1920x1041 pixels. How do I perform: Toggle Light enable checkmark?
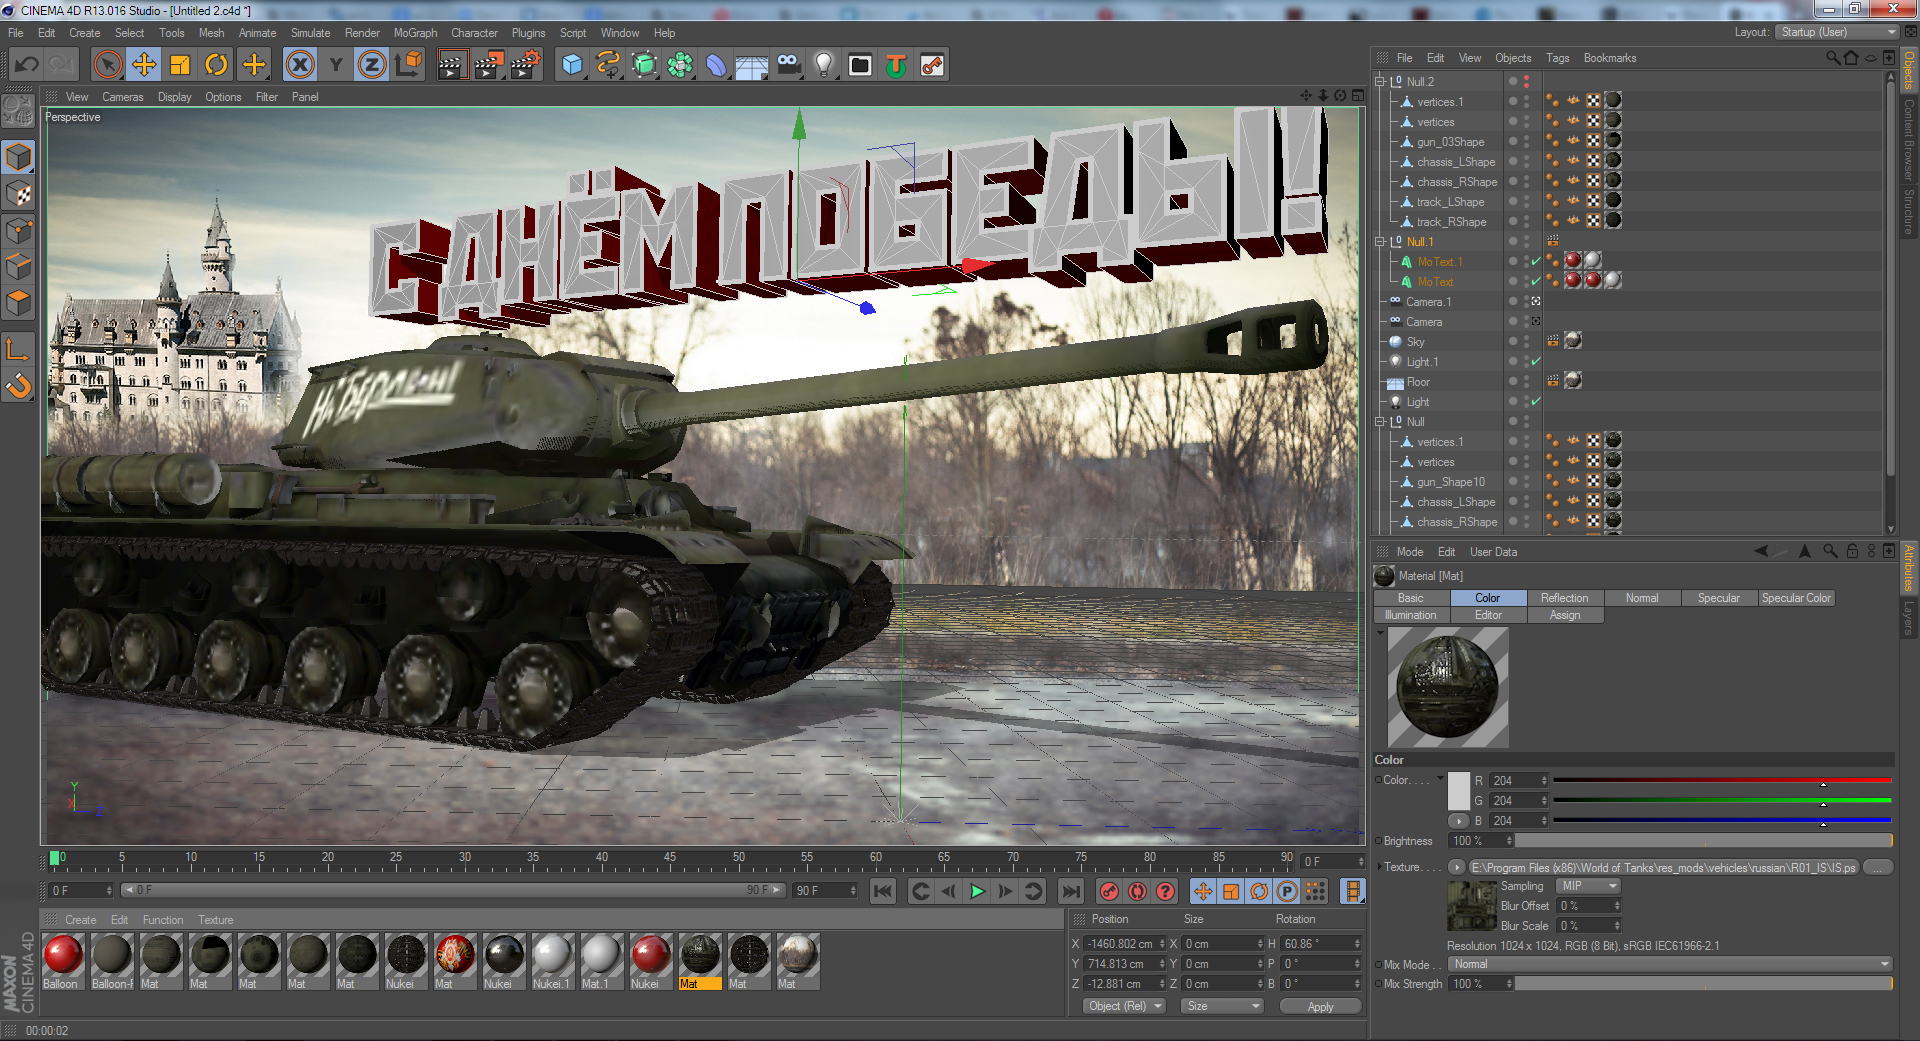coord(1536,402)
